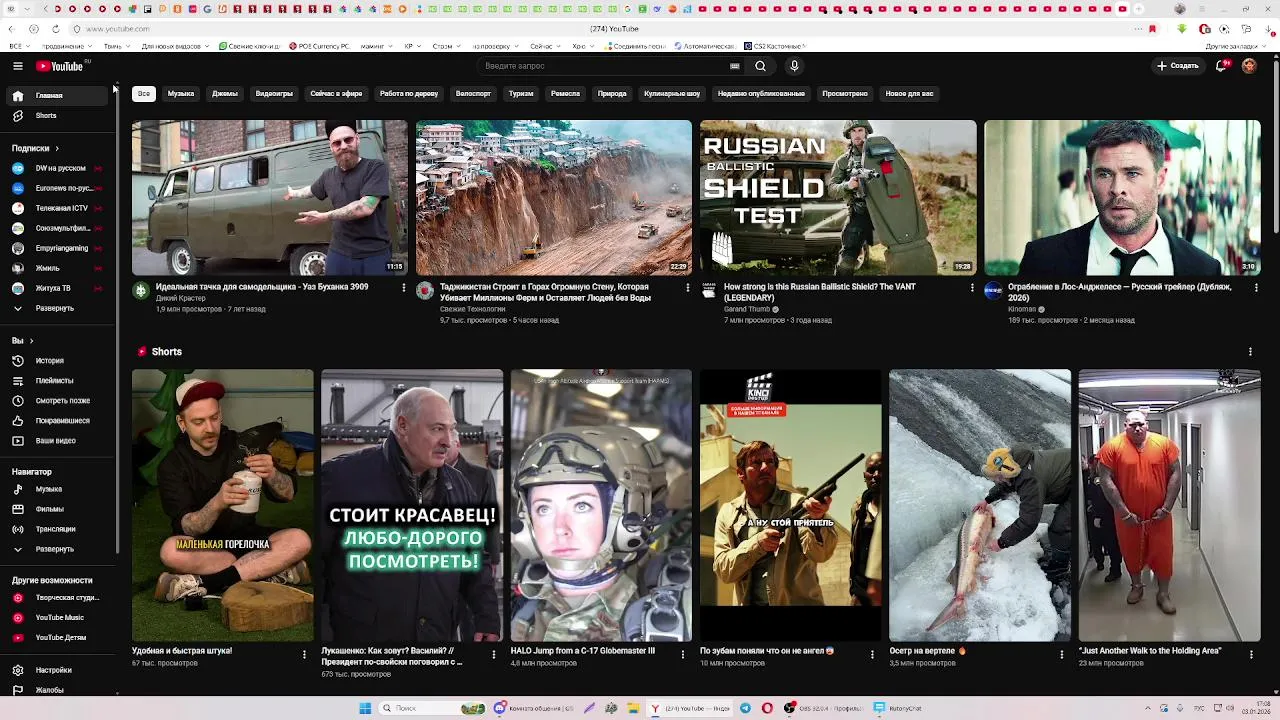Open DW на русском channel
1280x720 pixels.
click(x=58, y=168)
